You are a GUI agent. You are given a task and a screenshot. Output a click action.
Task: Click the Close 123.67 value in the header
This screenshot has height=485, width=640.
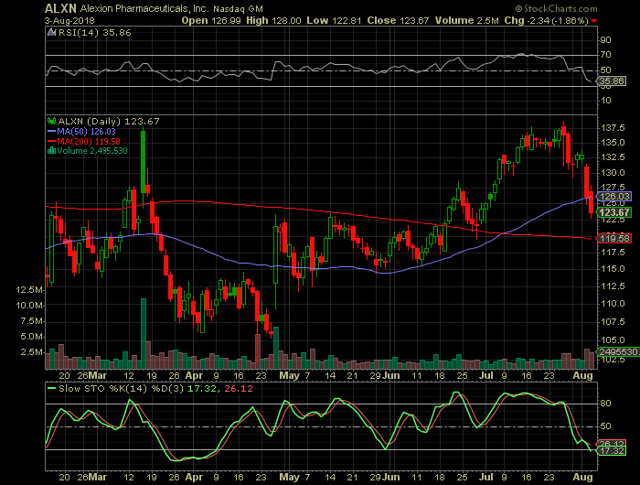click(x=398, y=20)
